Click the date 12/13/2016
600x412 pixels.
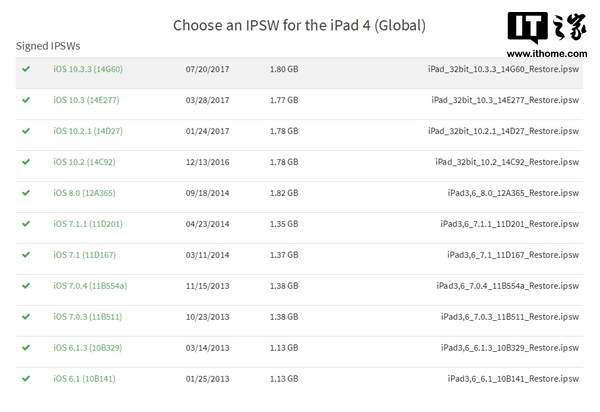[x=207, y=163]
